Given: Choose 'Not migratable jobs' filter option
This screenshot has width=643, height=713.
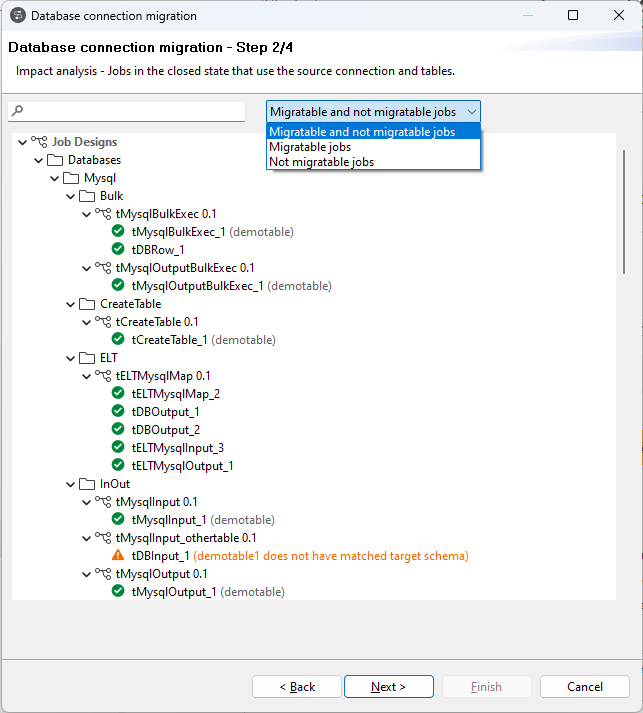Looking at the screenshot, I should (373, 162).
